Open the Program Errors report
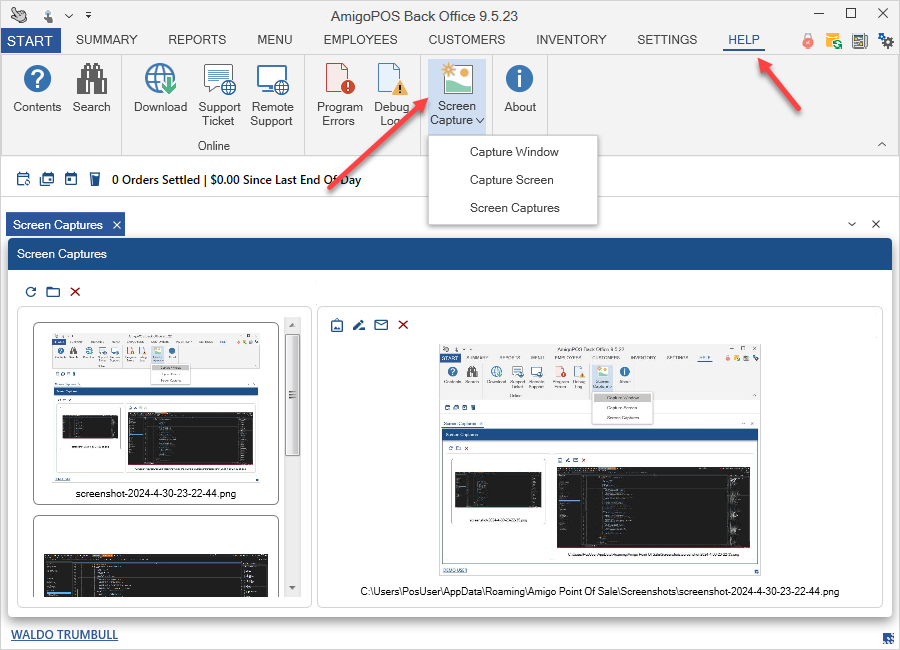Screen dimensions: 900x650 coord(339,95)
